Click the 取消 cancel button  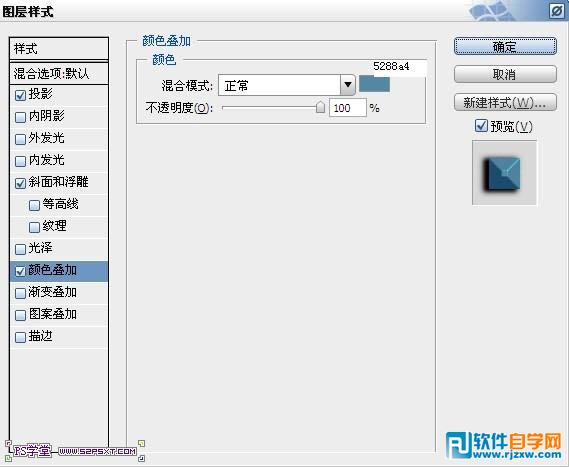coord(505,74)
